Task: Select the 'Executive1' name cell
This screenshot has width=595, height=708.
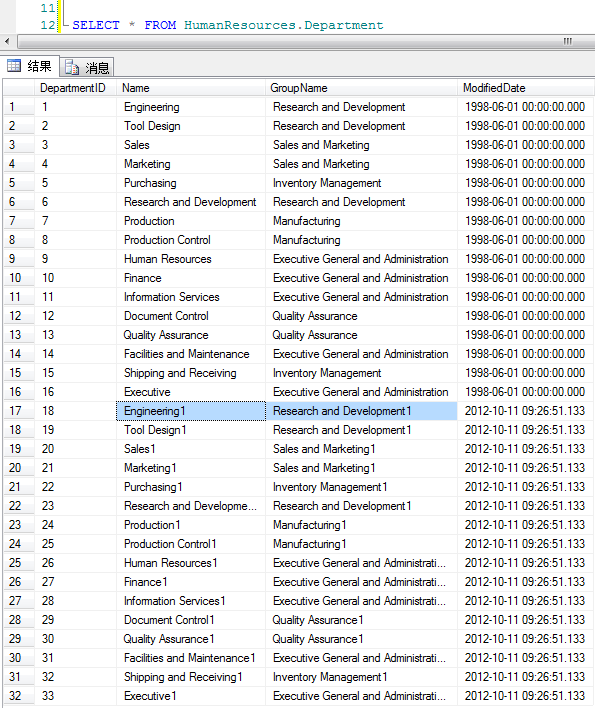Action: tap(191, 696)
